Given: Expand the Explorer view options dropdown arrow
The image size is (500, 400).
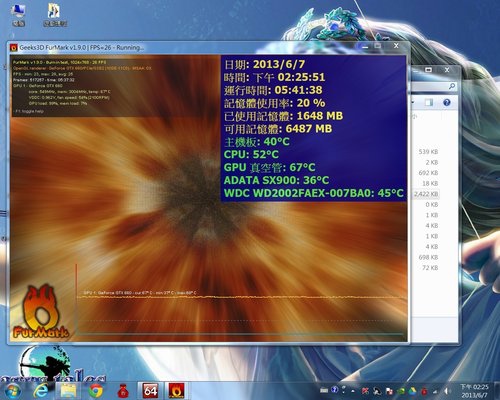Looking at the screenshot, I should 413,102.
